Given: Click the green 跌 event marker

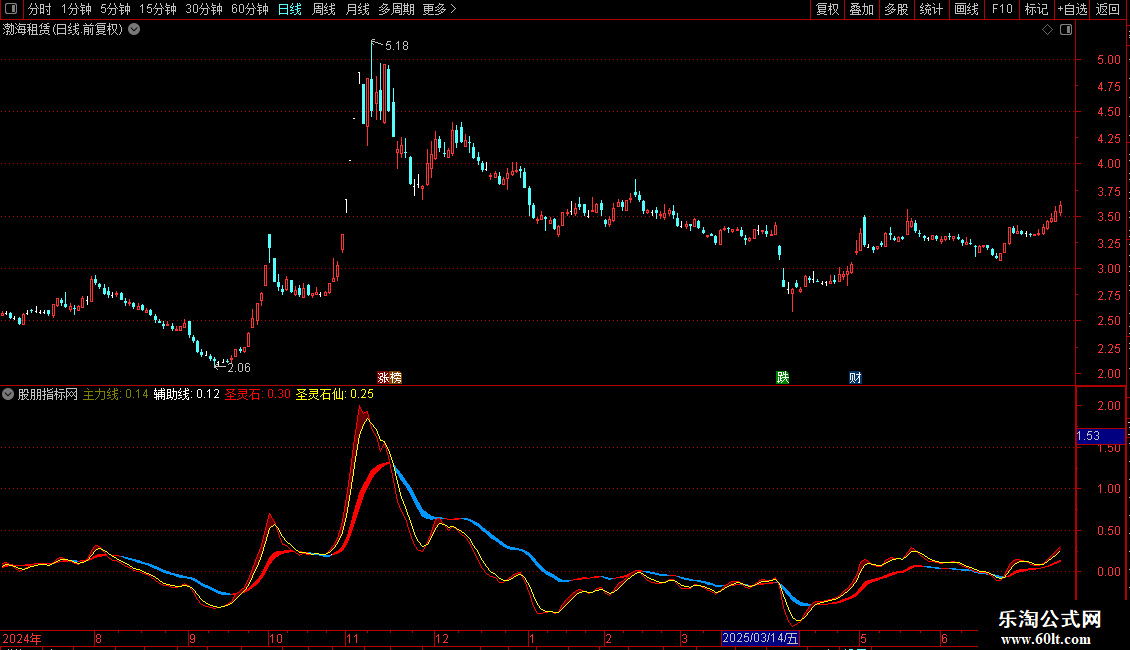Looking at the screenshot, I should (x=783, y=378).
